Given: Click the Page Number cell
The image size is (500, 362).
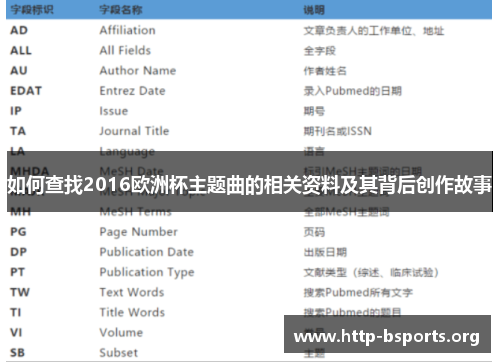Looking at the screenshot, I should pyautogui.click(x=138, y=232).
